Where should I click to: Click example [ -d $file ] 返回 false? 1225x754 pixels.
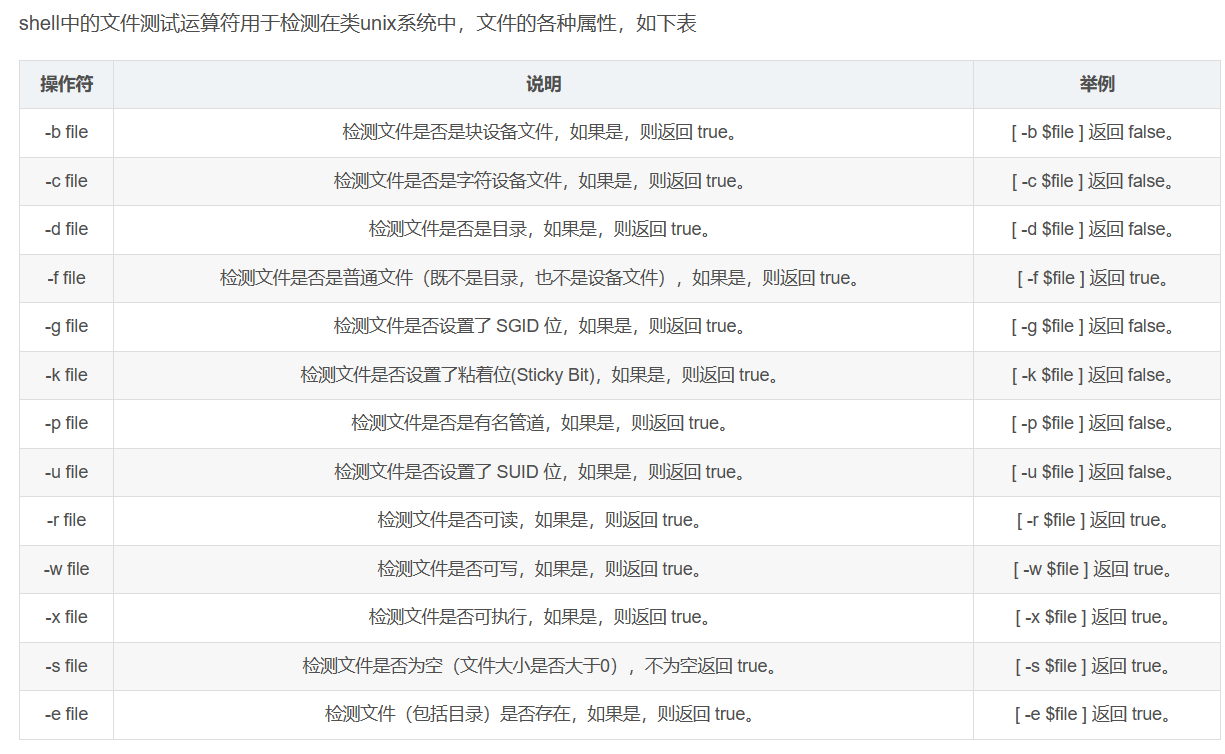(1096, 229)
